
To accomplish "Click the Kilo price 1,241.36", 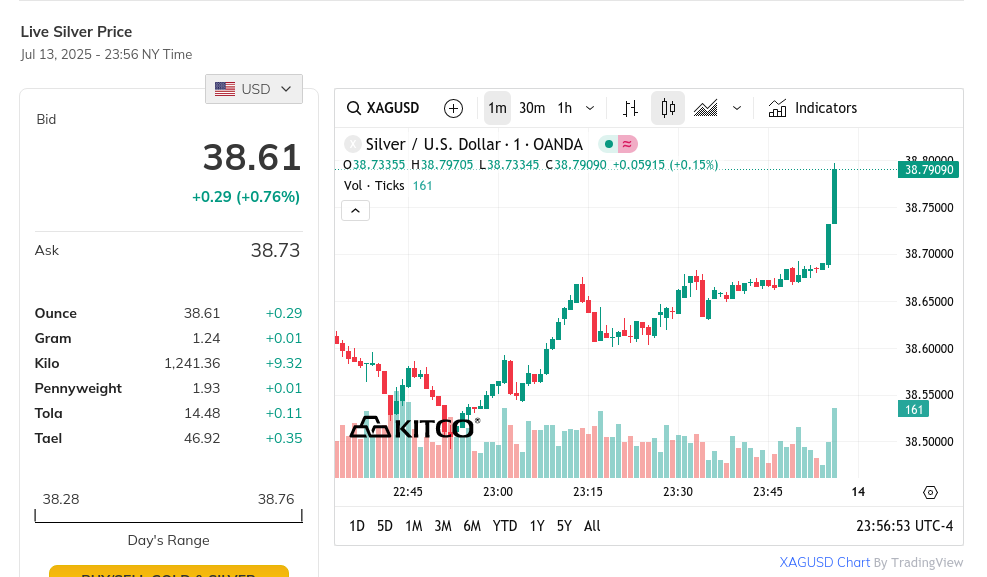I will tap(192, 364).
